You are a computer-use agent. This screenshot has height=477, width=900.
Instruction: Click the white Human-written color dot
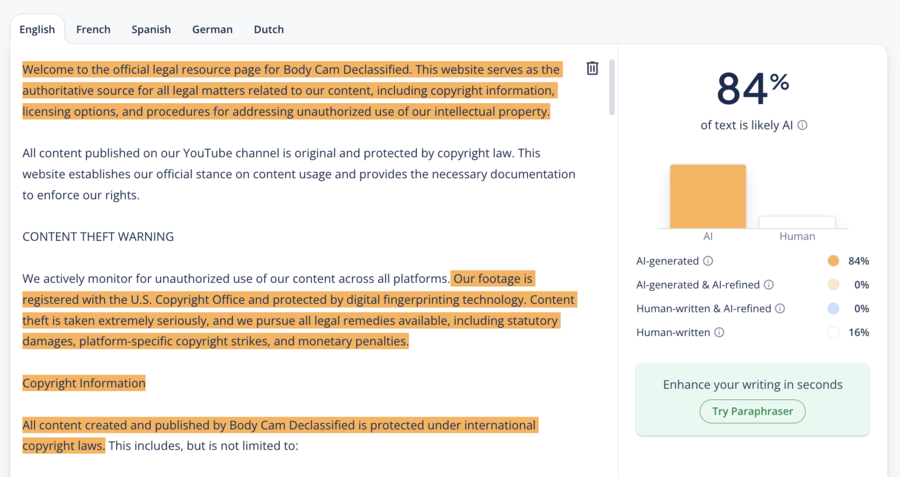coord(833,332)
